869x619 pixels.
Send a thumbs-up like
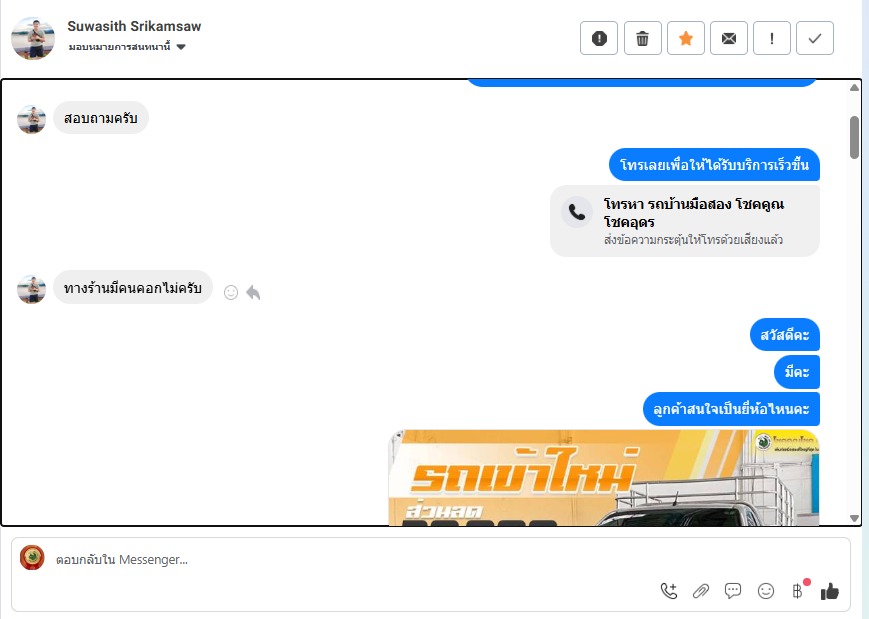click(x=830, y=591)
